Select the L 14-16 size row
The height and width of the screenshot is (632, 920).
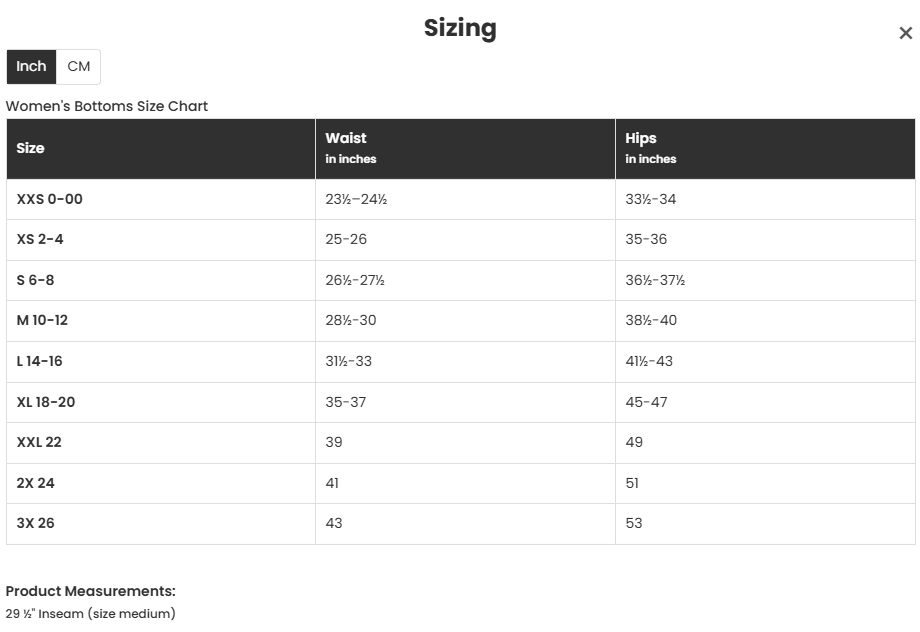(x=40, y=361)
